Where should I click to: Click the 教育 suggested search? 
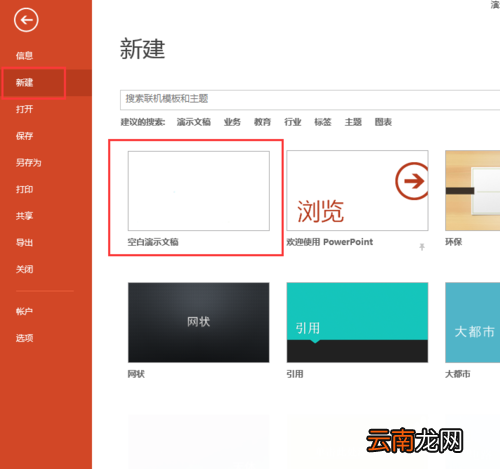pos(262,122)
